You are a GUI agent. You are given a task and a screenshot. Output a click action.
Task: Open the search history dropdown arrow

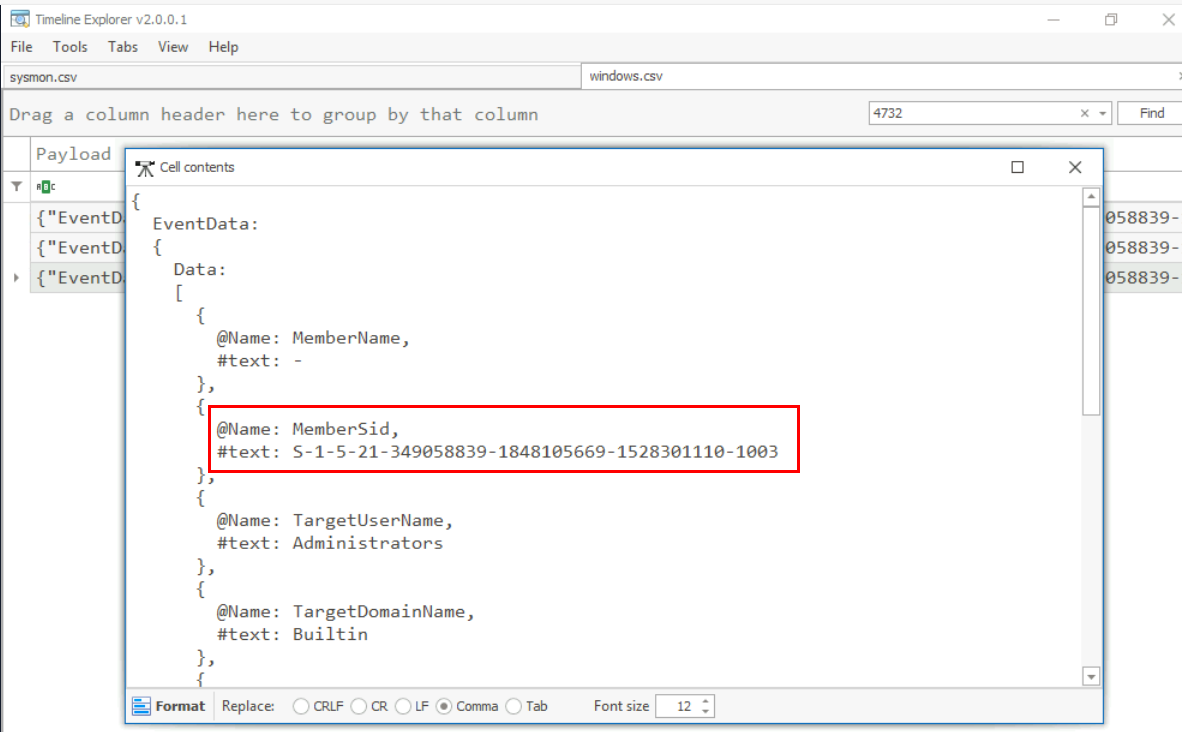[x=1102, y=114]
